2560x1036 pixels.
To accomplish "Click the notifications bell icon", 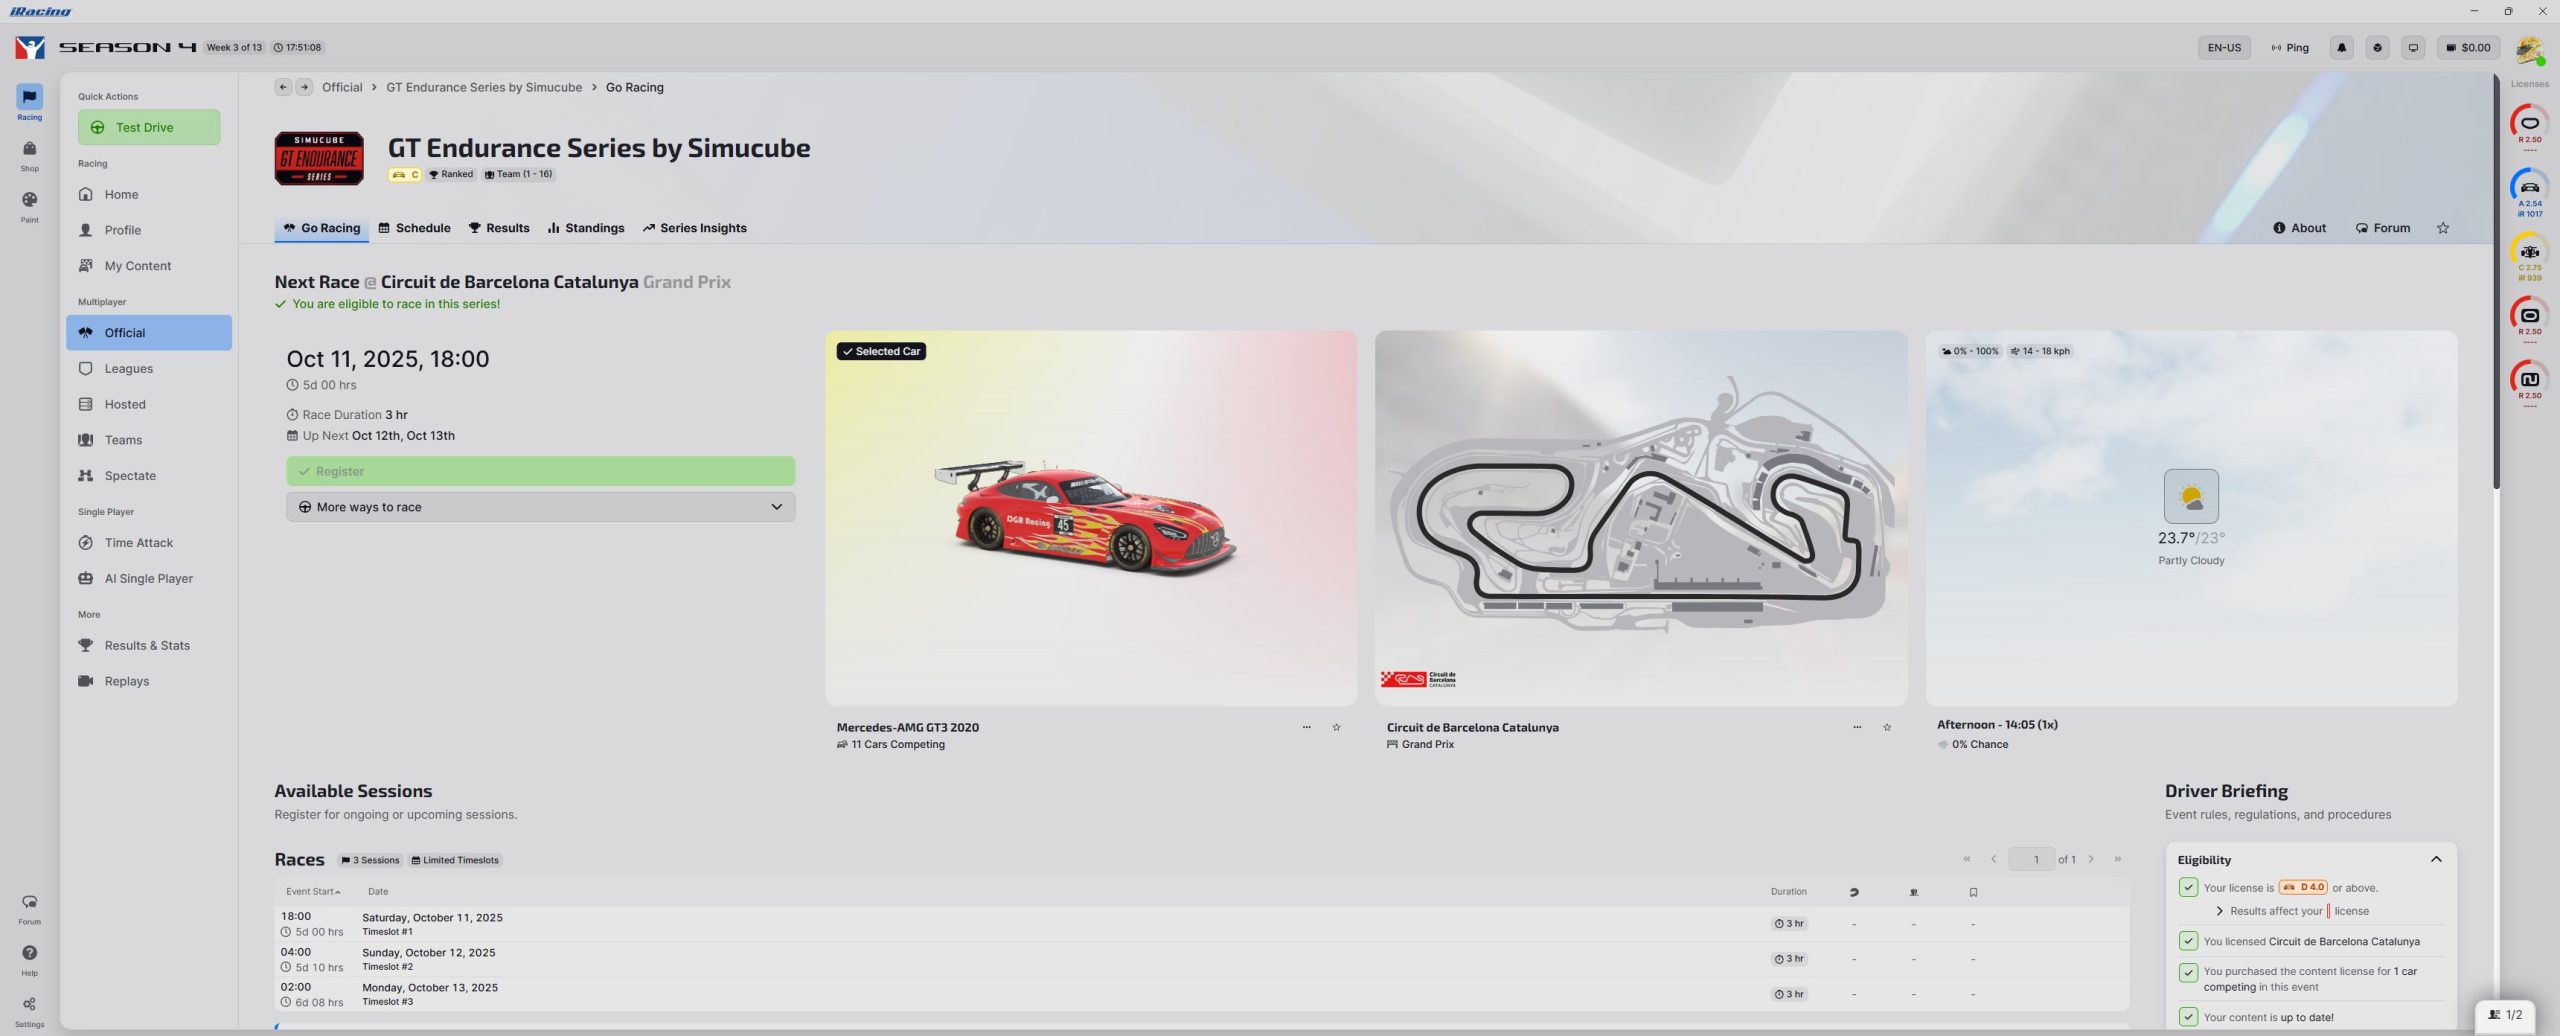I will (2341, 47).
